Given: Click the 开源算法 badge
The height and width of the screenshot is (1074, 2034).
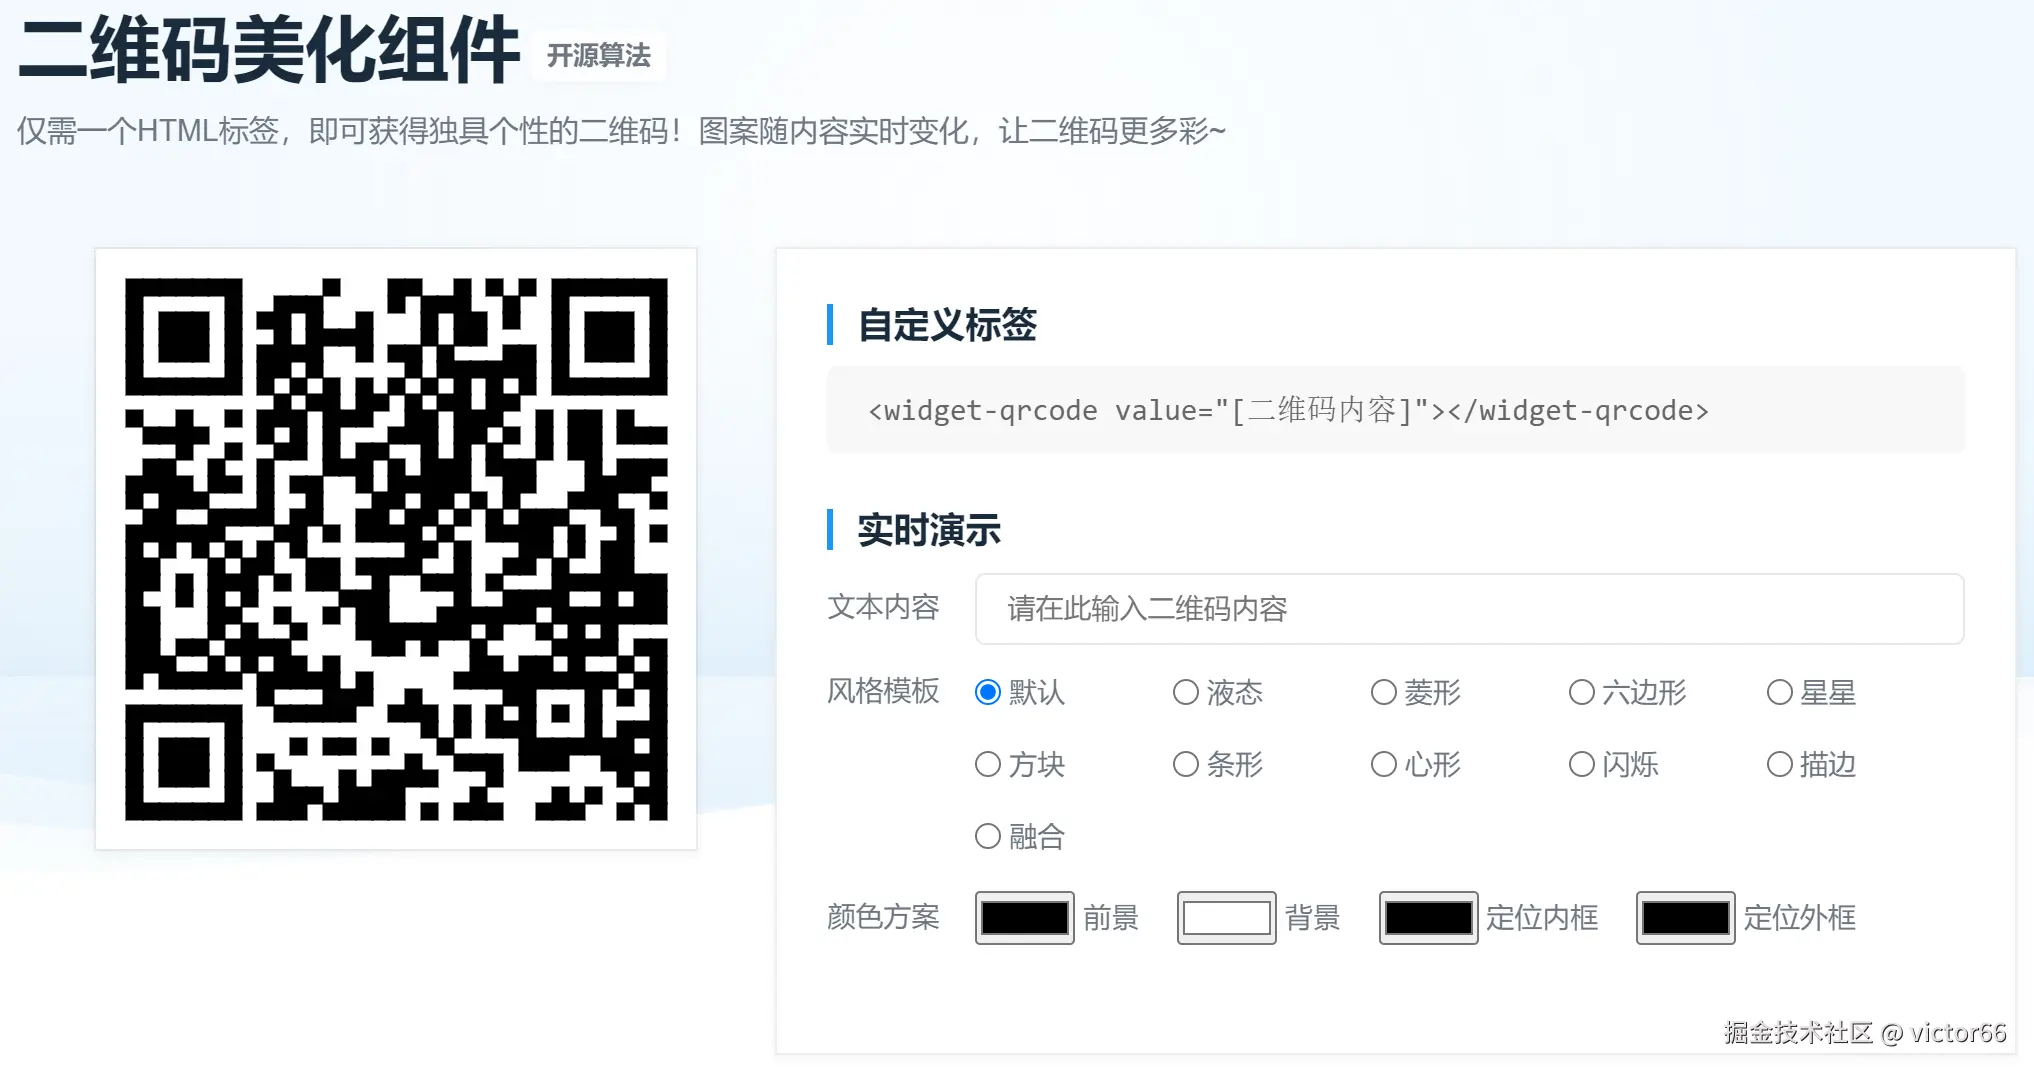Looking at the screenshot, I should point(598,55).
